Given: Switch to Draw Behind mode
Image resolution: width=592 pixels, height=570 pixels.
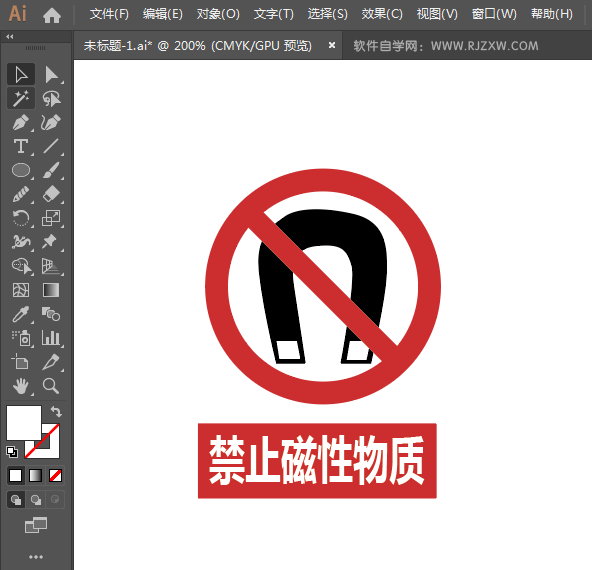Looking at the screenshot, I should coord(36,500).
